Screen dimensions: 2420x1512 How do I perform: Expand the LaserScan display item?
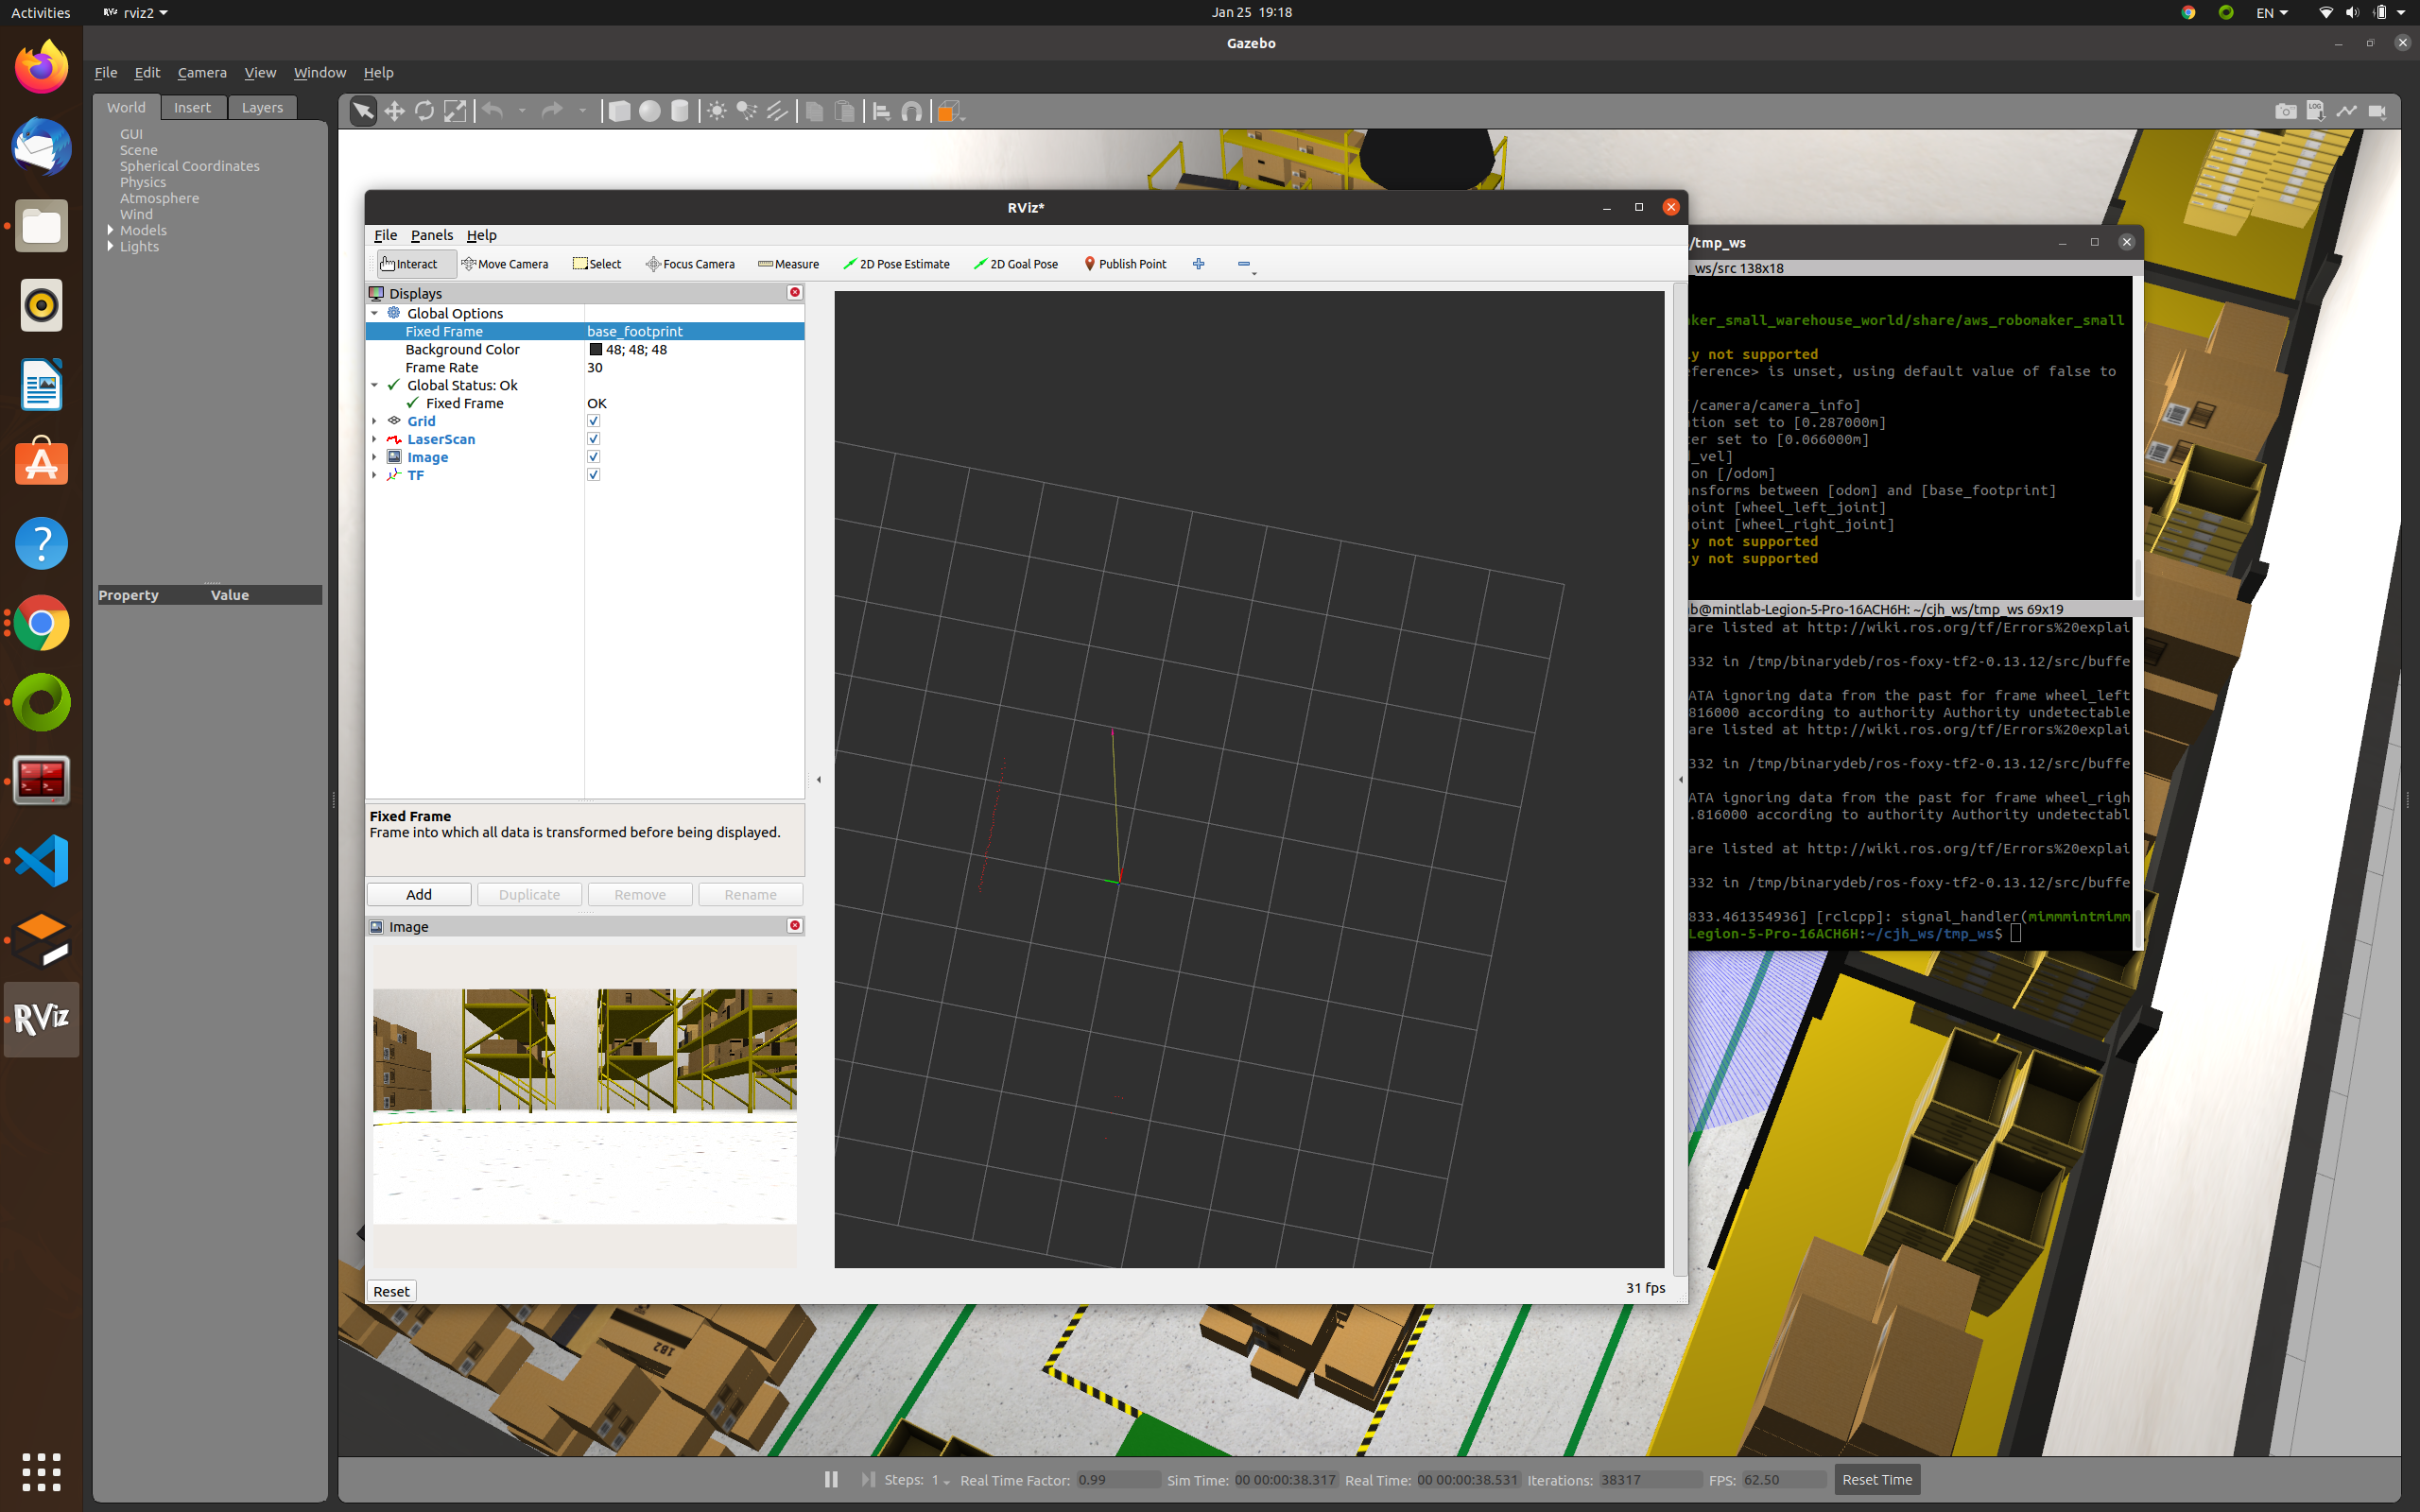tap(375, 439)
